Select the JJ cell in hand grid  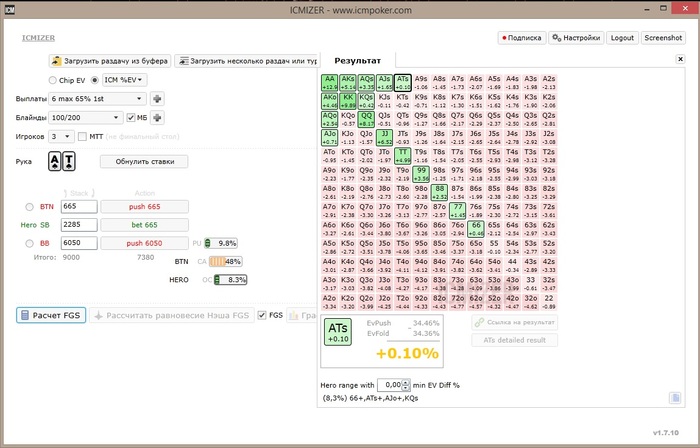384,137
